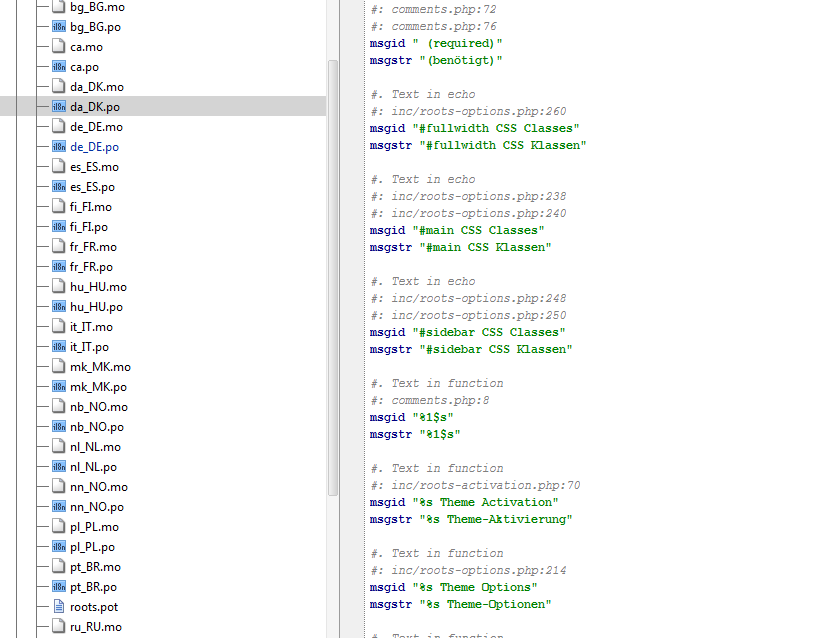
Task: Click the i18n icon beside fr_FR.po
Action: [x=58, y=267]
